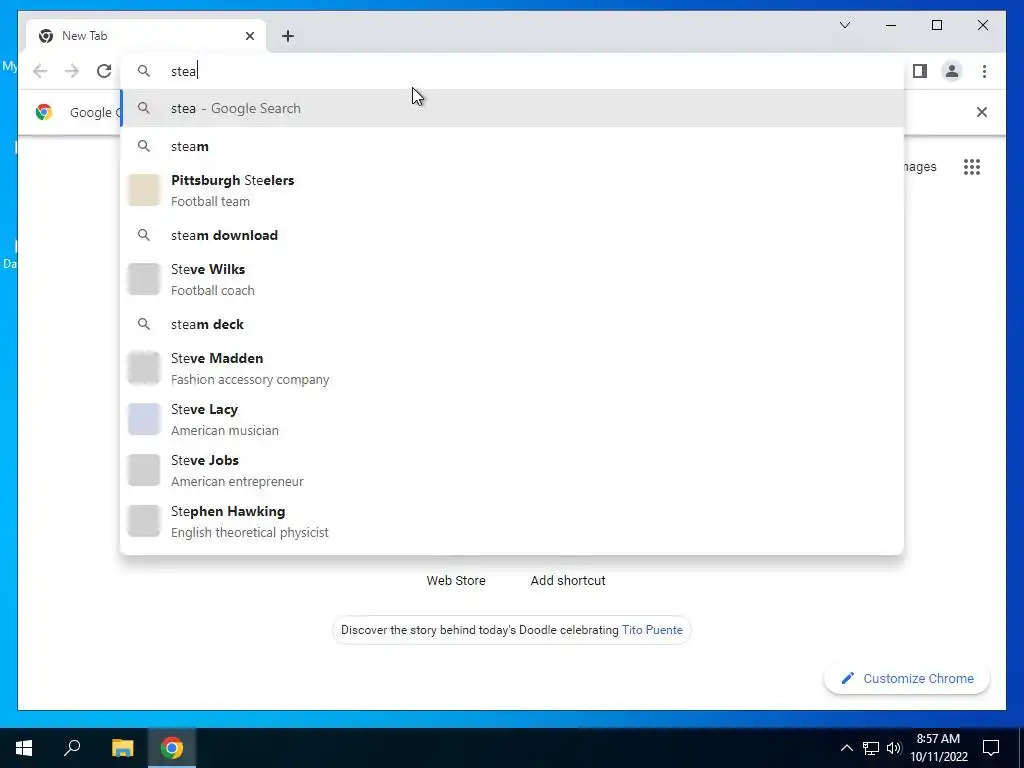Pick the 'steam deck' suggestion
This screenshot has height=768, width=1024.
pos(513,324)
